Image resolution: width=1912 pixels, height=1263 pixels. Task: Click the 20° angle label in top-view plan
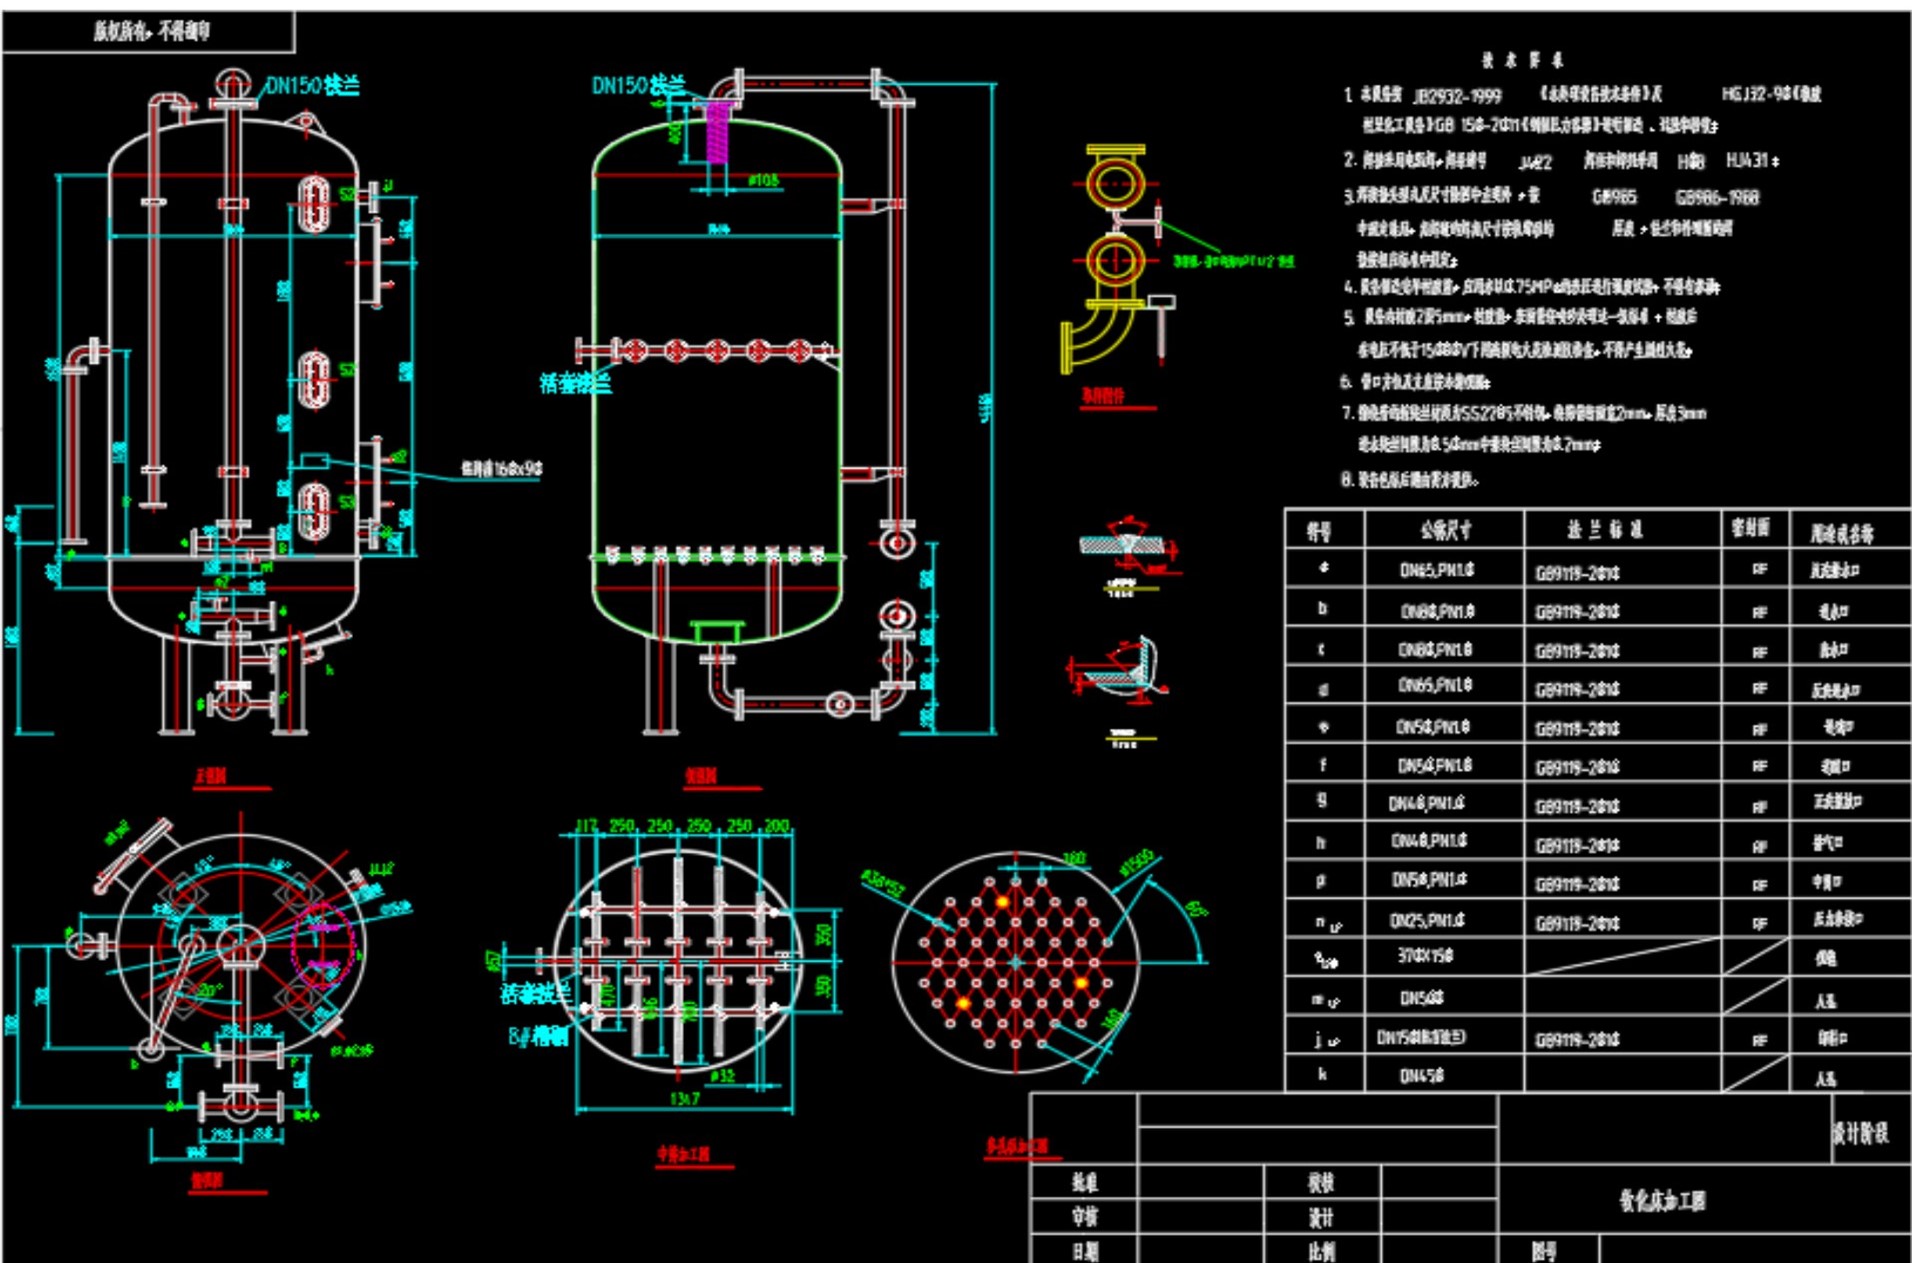(x=209, y=990)
